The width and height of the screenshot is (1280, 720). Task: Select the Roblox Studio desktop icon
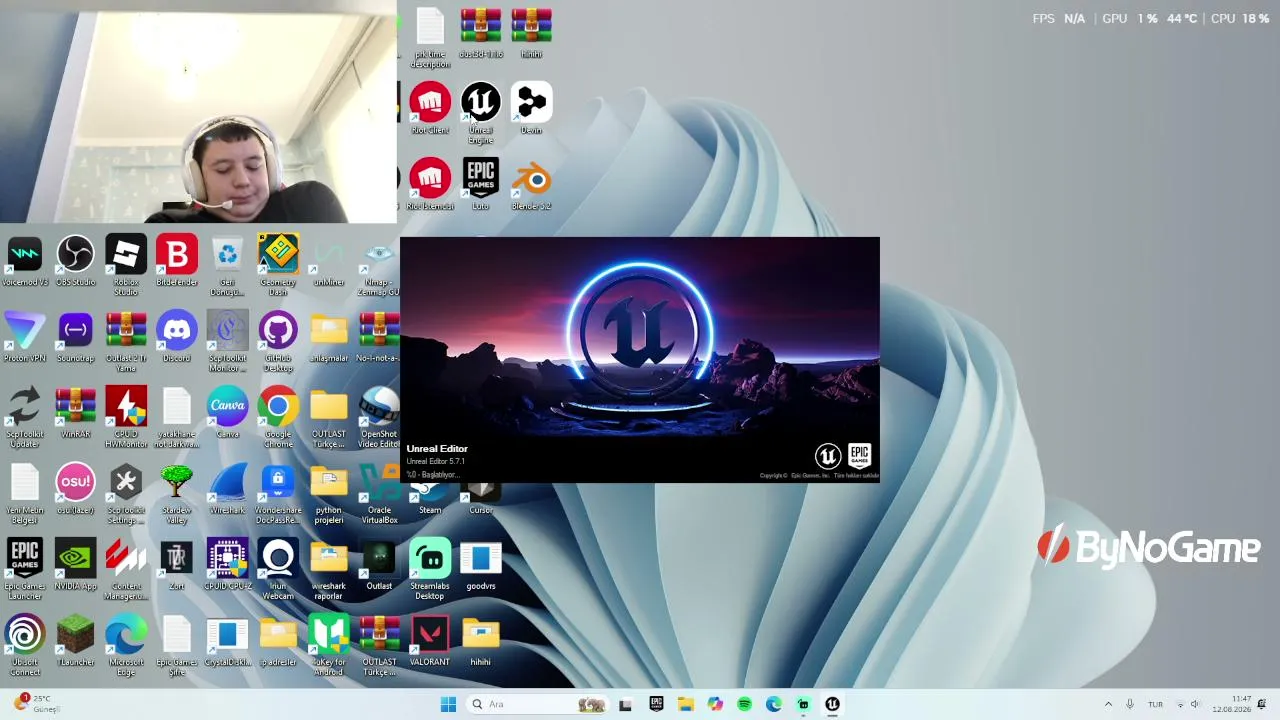(126, 266)
